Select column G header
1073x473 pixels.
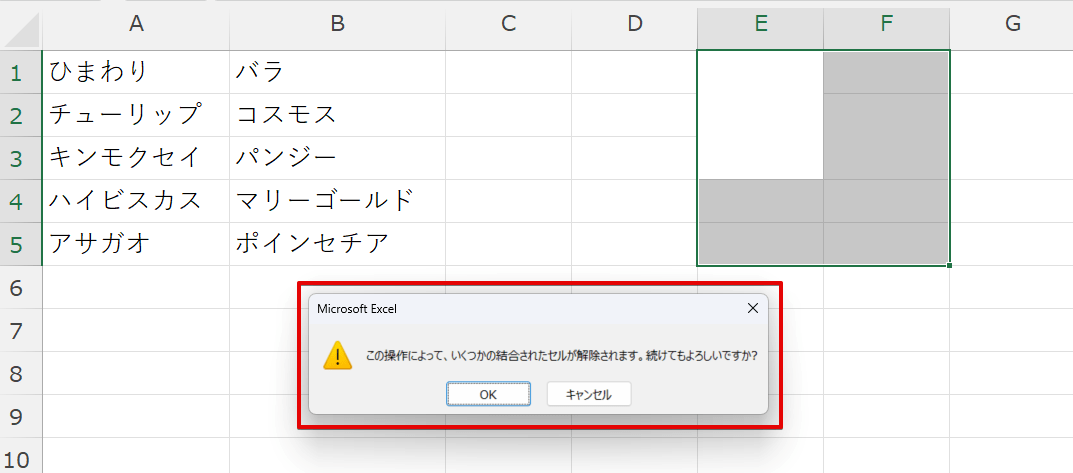(x=1012, y=24)
